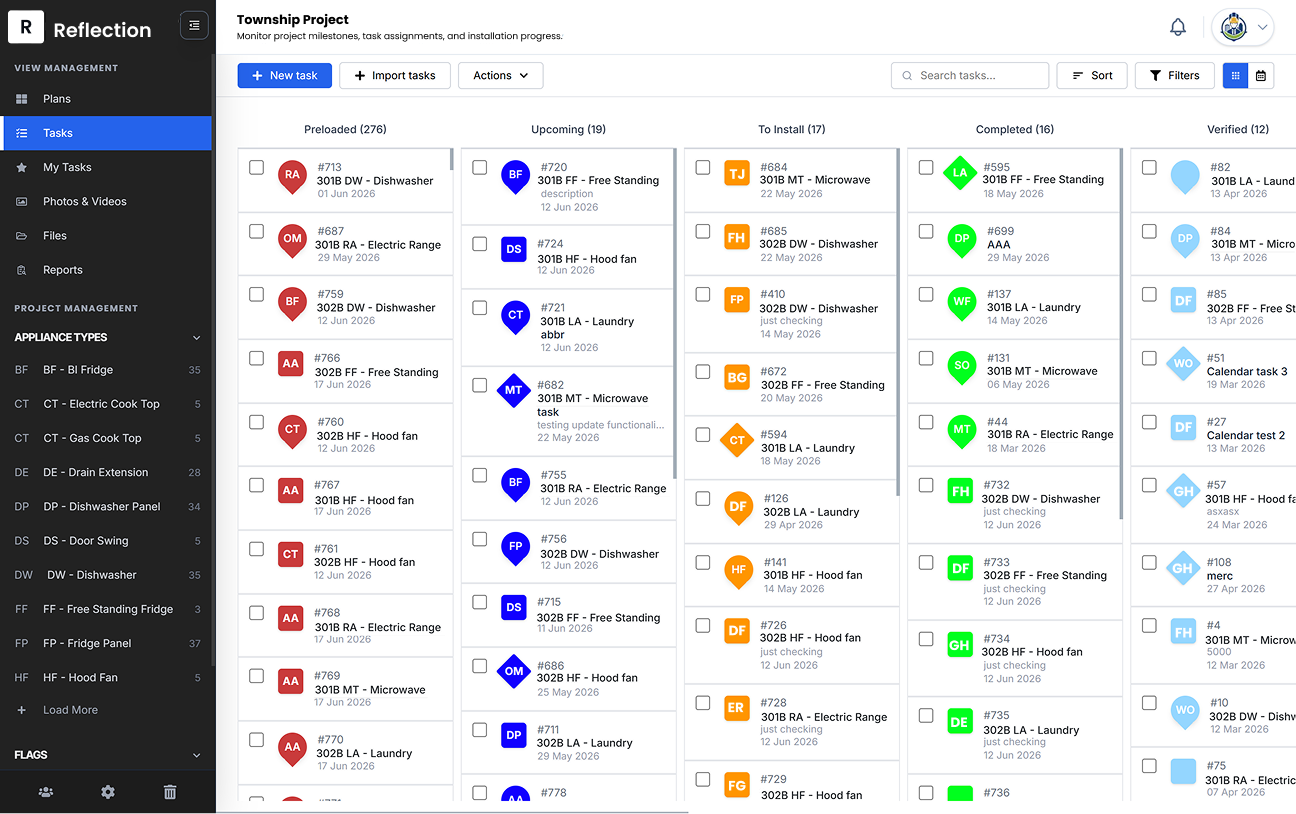This screenshot has width=1296, height=814.
Task: Click the Import tasks button
Action: pos(395,76)
